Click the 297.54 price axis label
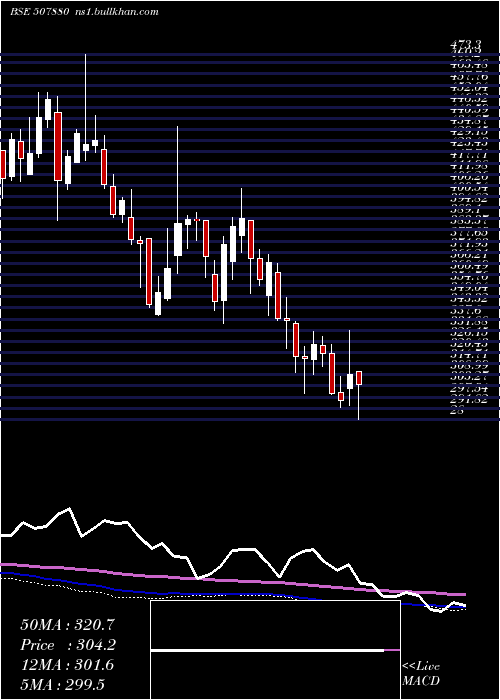Screen dimensions: 500x700 point(471,389)
